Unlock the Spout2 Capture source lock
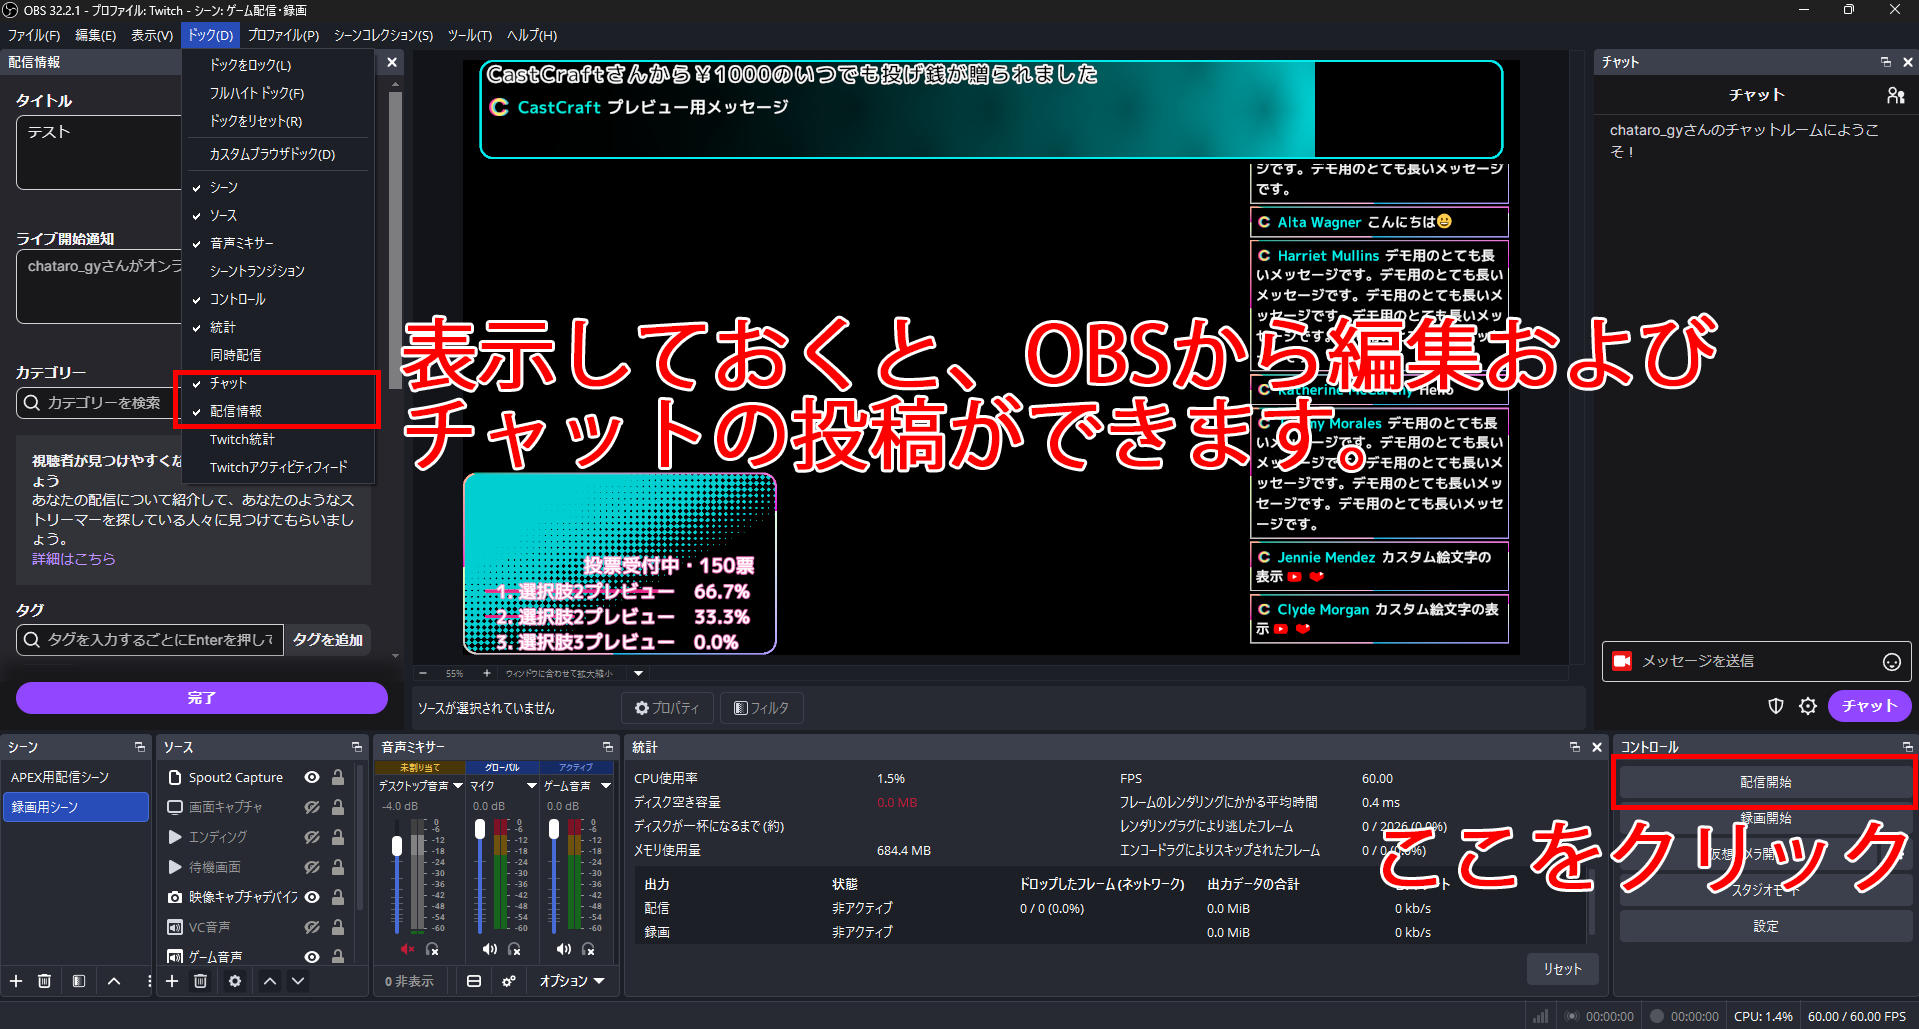 338,777
